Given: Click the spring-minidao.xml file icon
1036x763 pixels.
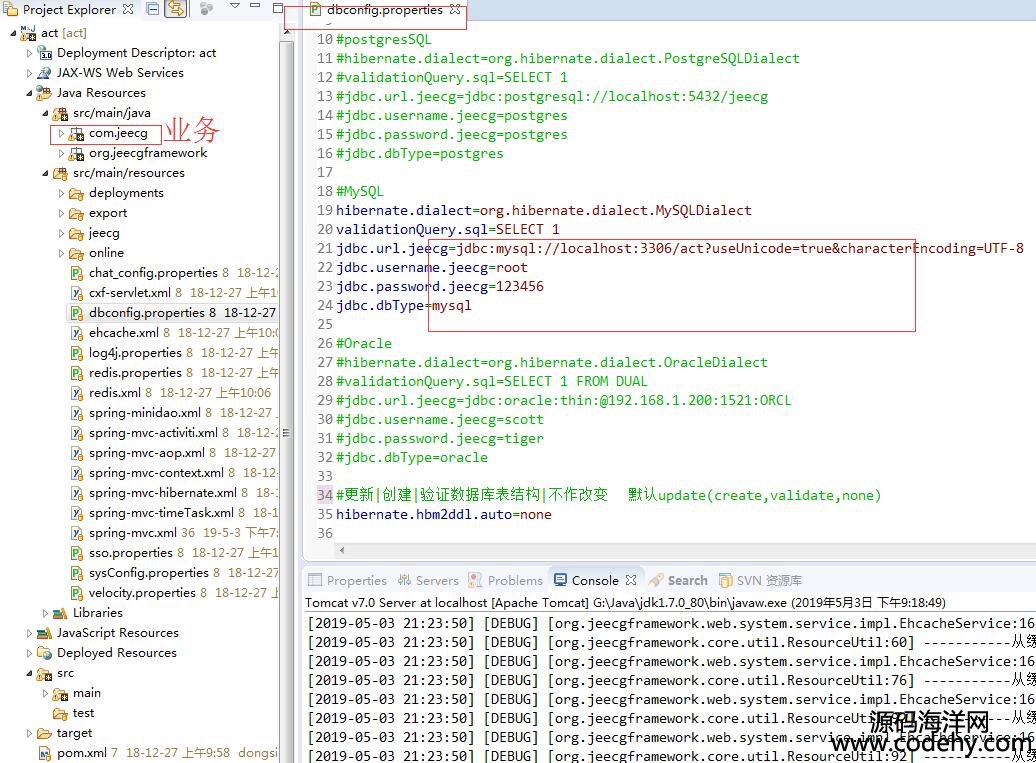Looking at the screenshot, I should coord(77,414).
